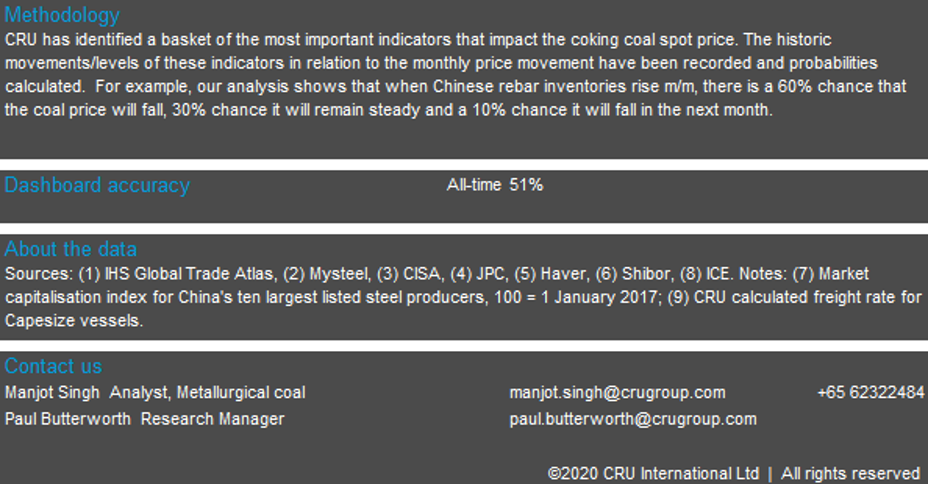The height and width of the screenshot is (484, 928).
Task: Select the All-time 51% accuracy value
Action: pos(495,185)
